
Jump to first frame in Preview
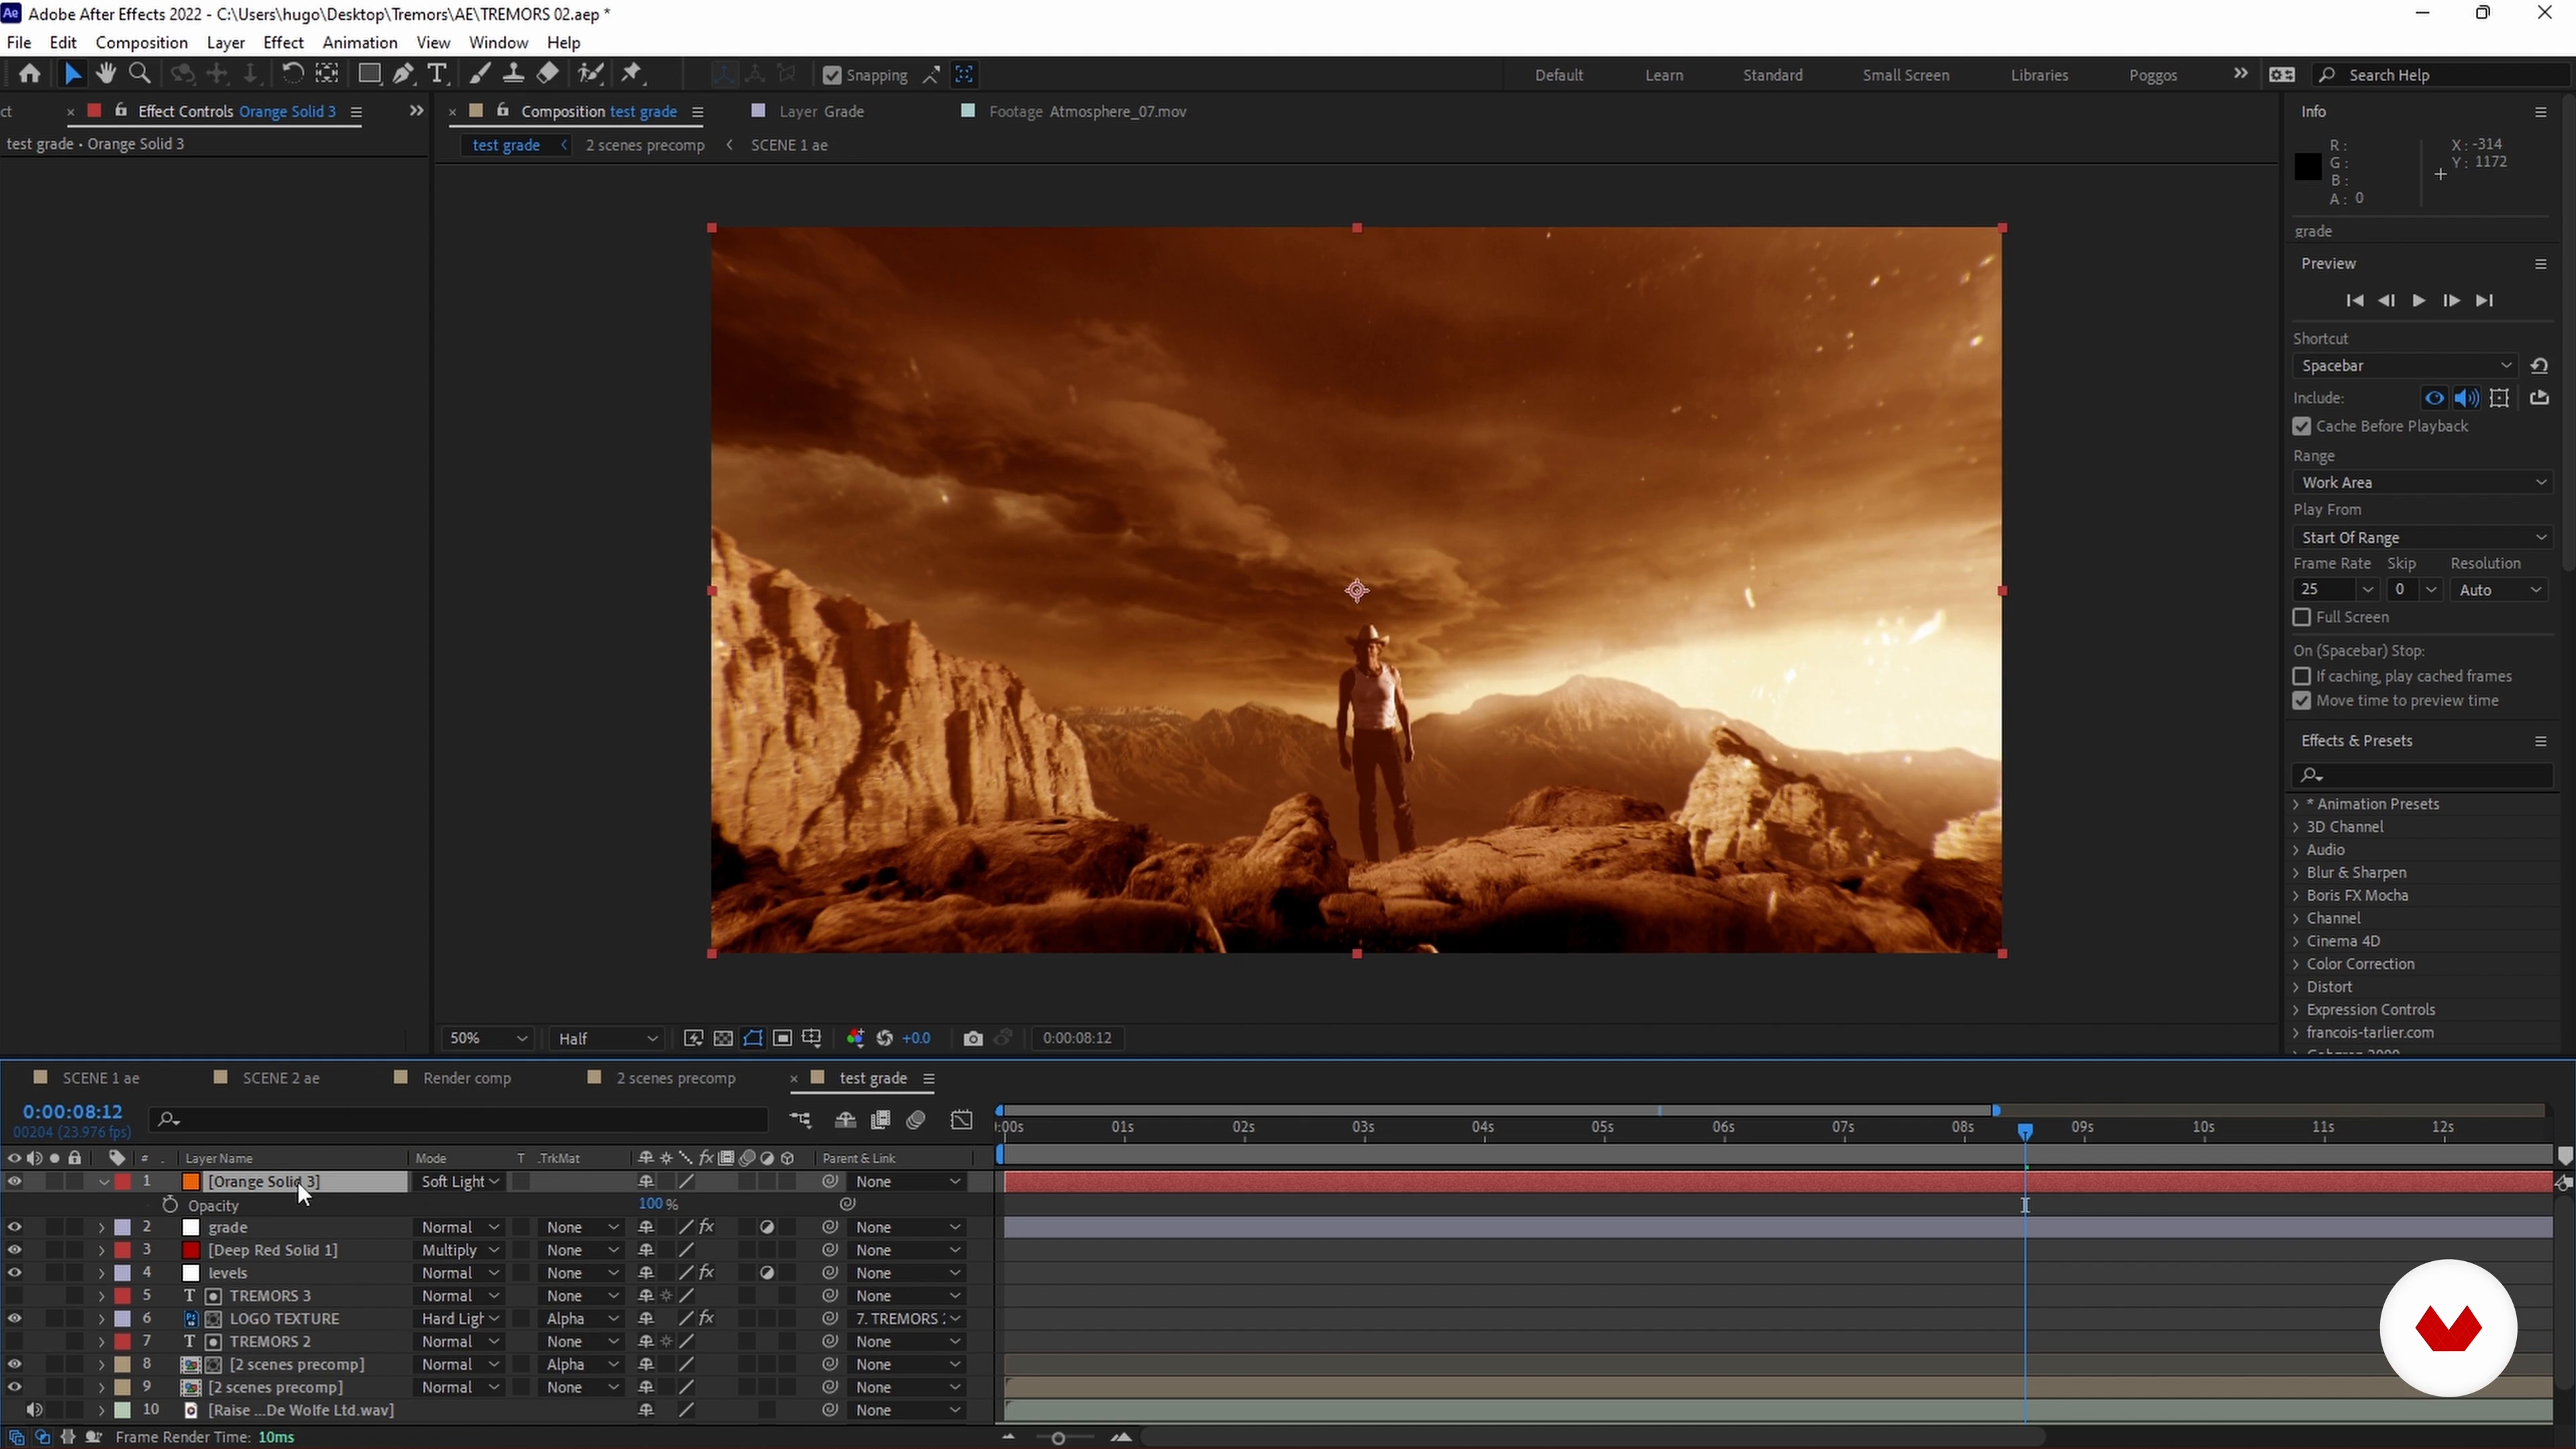point(2355,300)
